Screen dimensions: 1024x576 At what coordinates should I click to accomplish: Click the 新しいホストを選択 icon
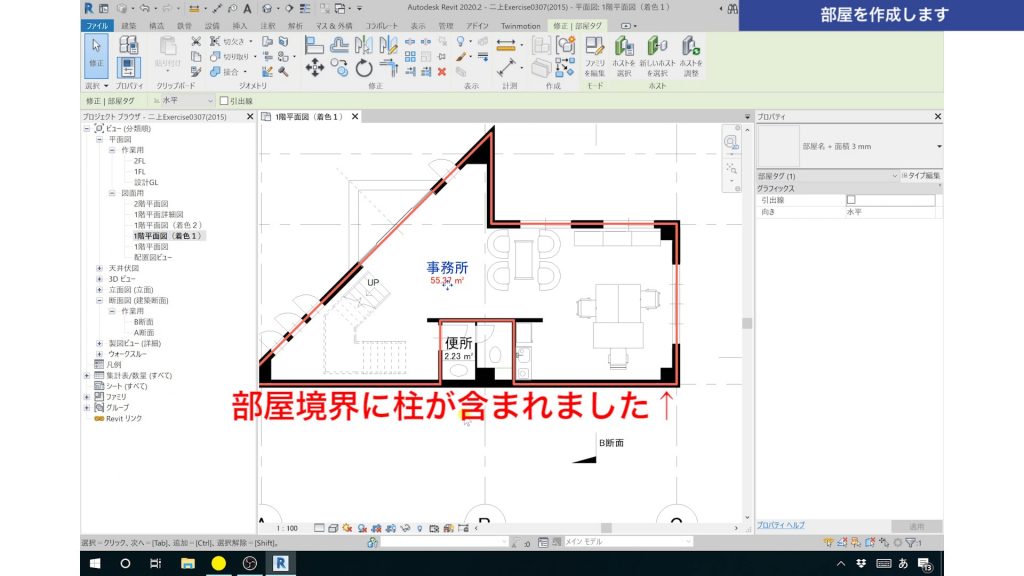click(656, 45)
